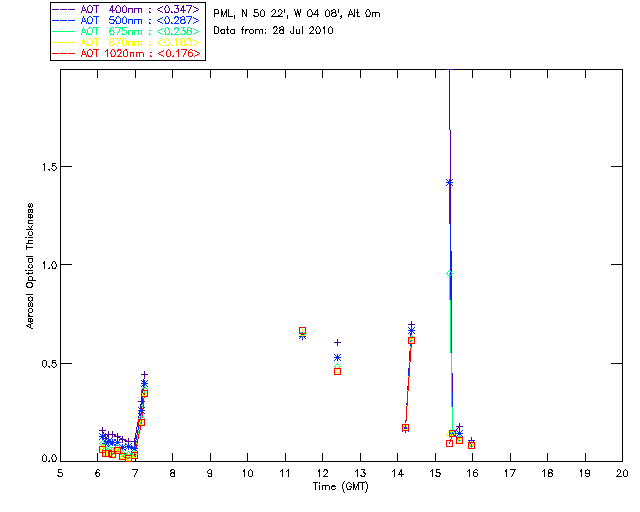This screenshot has height=512, width=640.
Task: Click the x-axis tick label '10'
Action: (x=247, y=473)
